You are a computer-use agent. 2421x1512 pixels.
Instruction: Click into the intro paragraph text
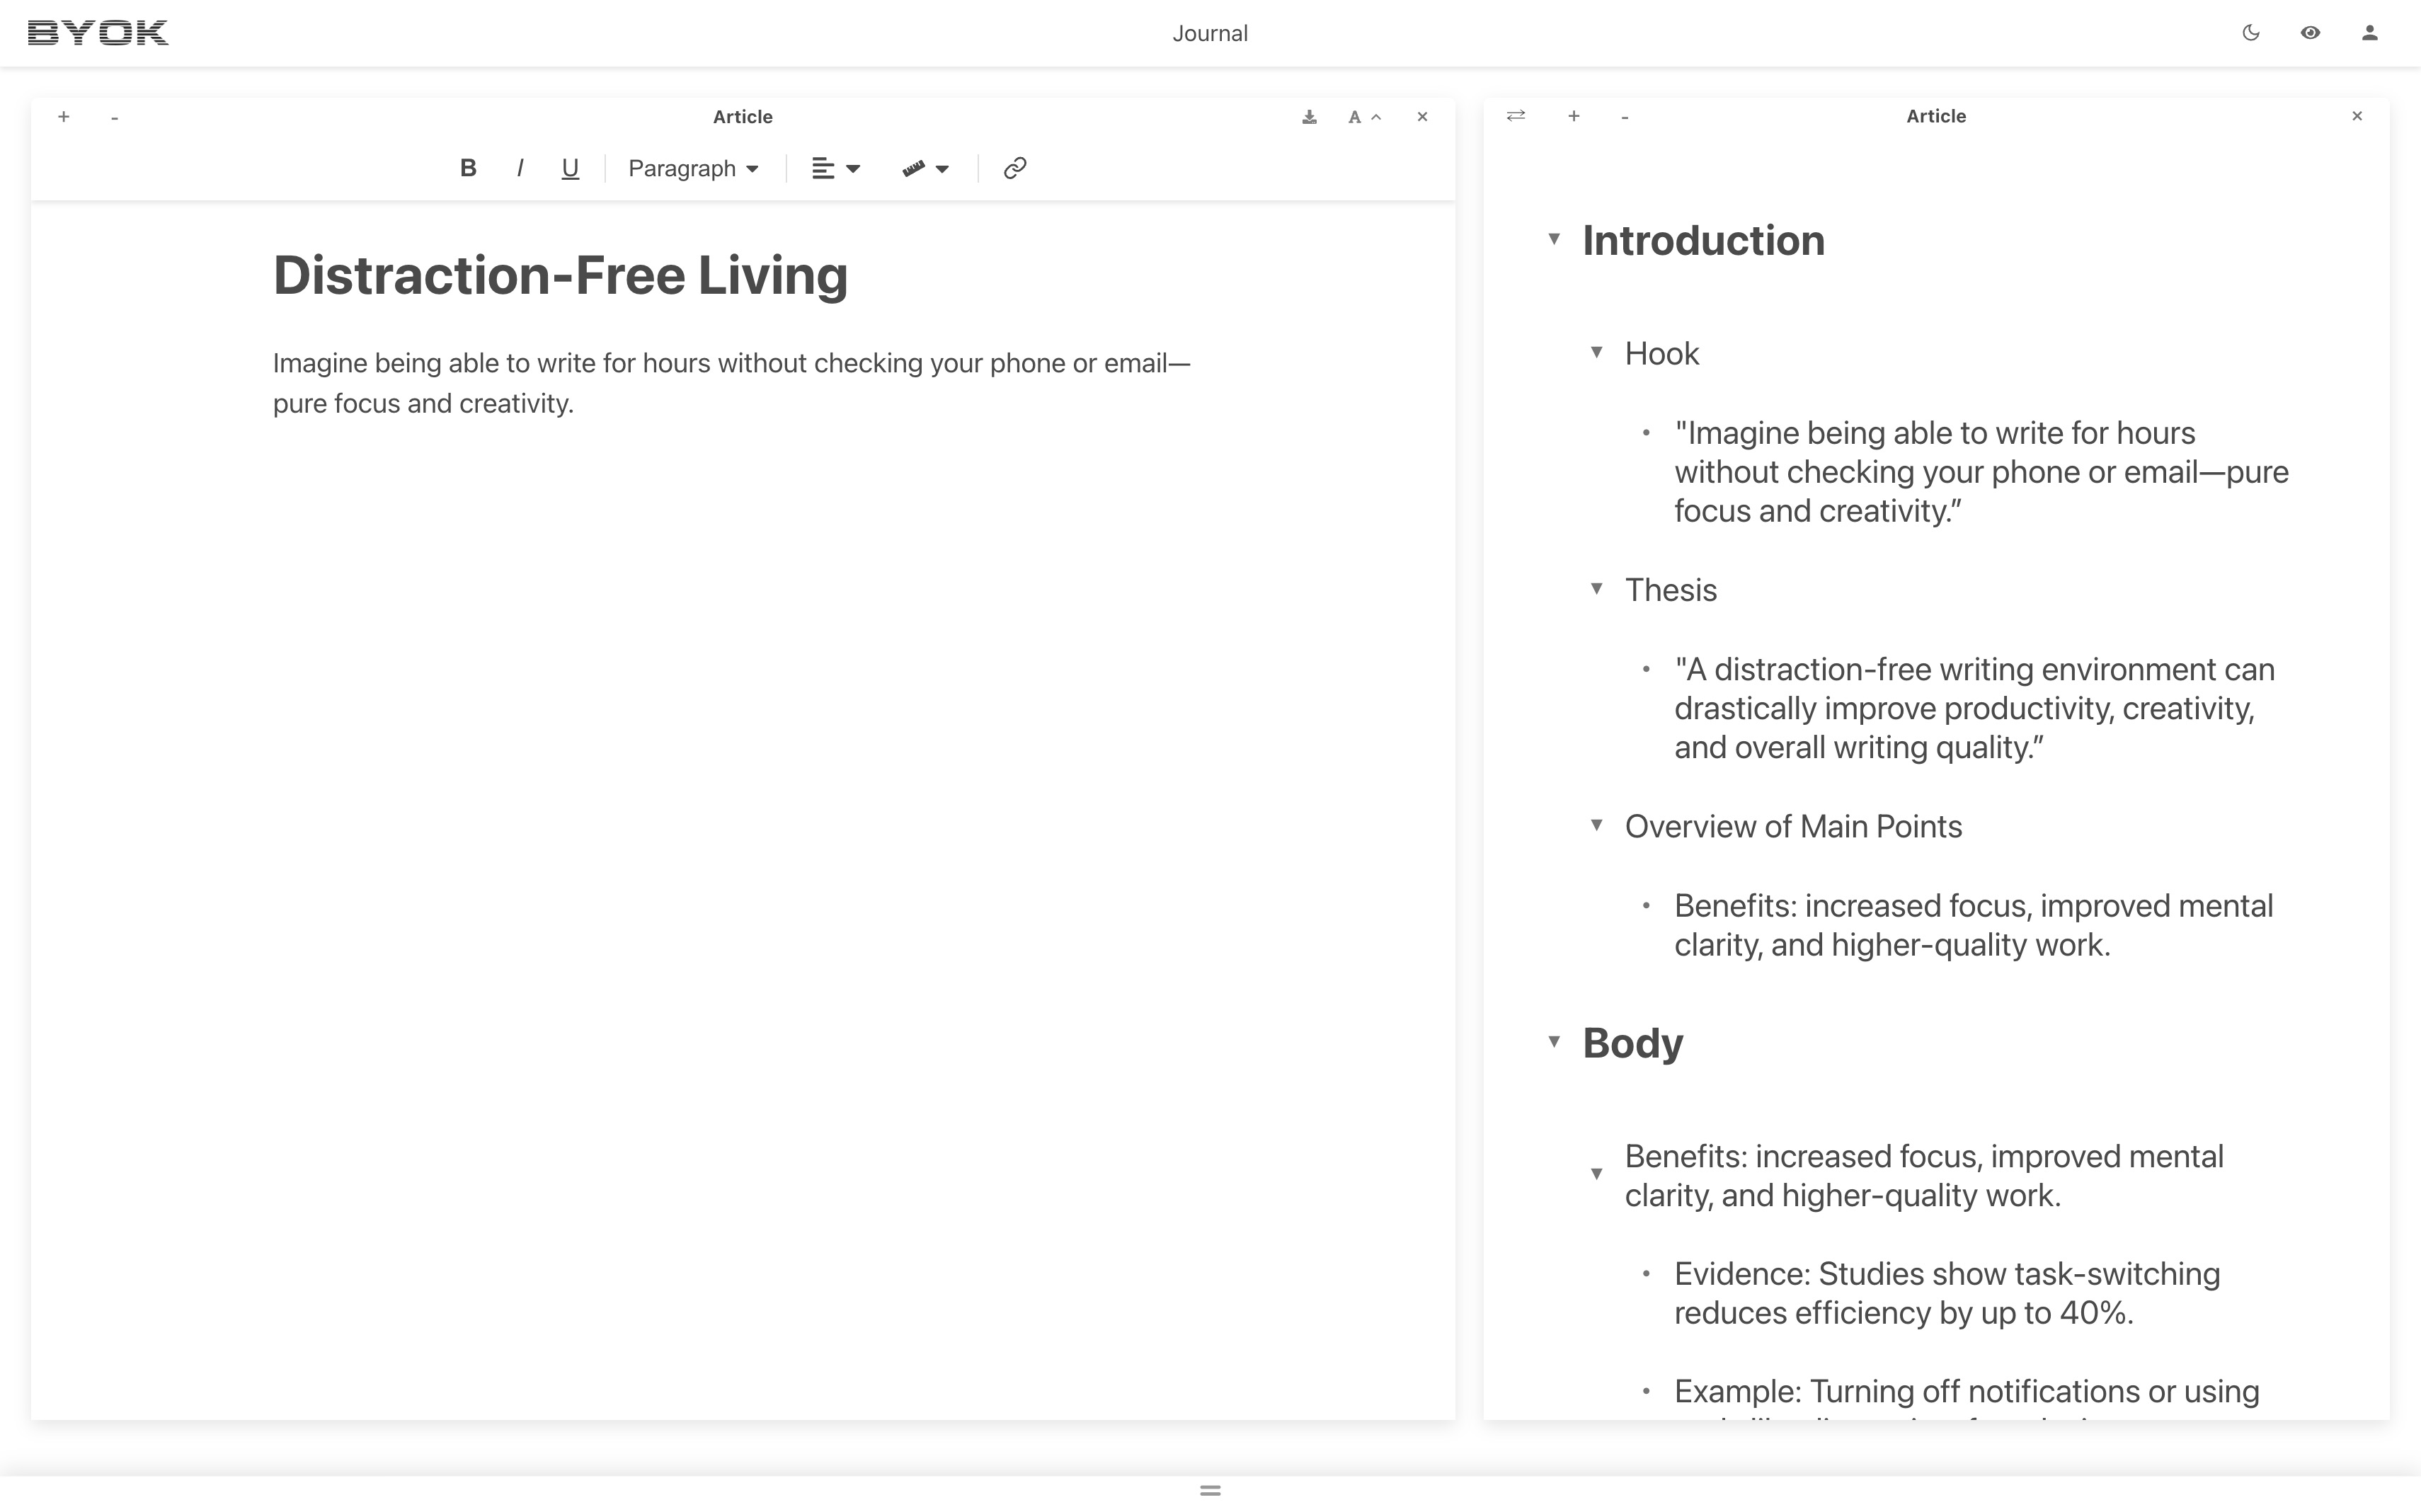pyautogui.click(x=731, y=383)
